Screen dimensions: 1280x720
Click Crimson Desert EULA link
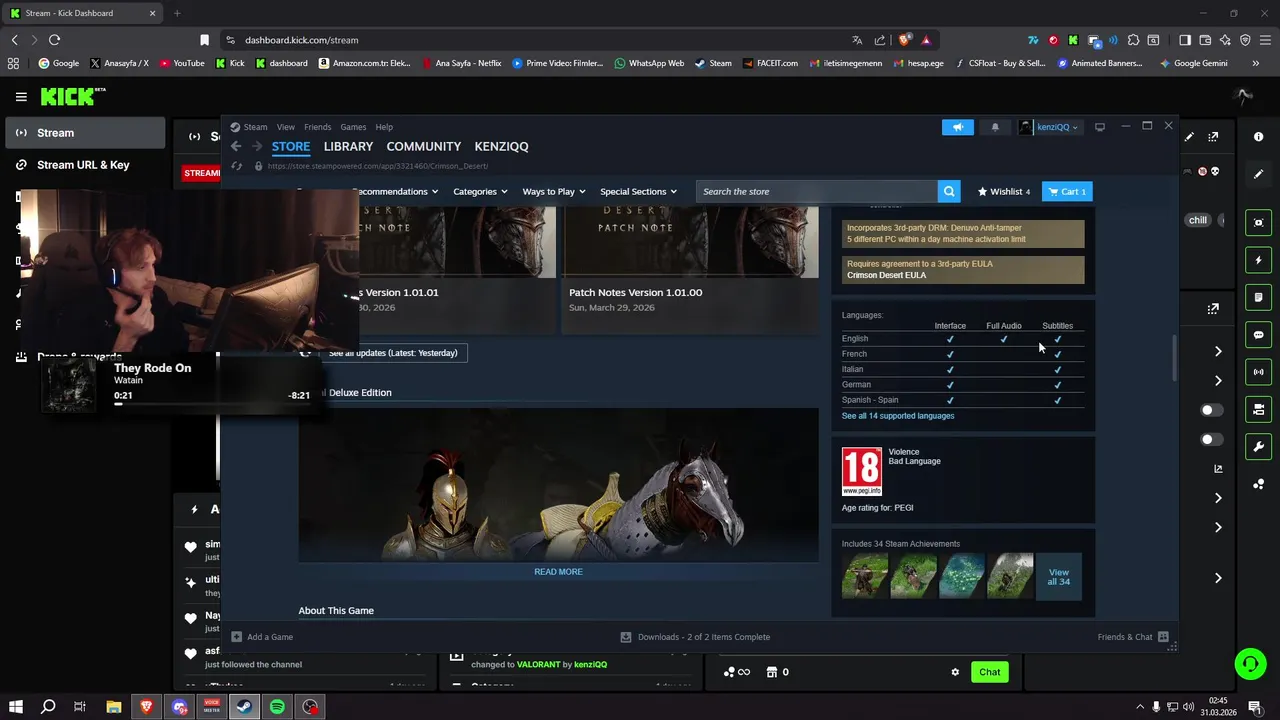pyautogui.click(x=886, y=275)
